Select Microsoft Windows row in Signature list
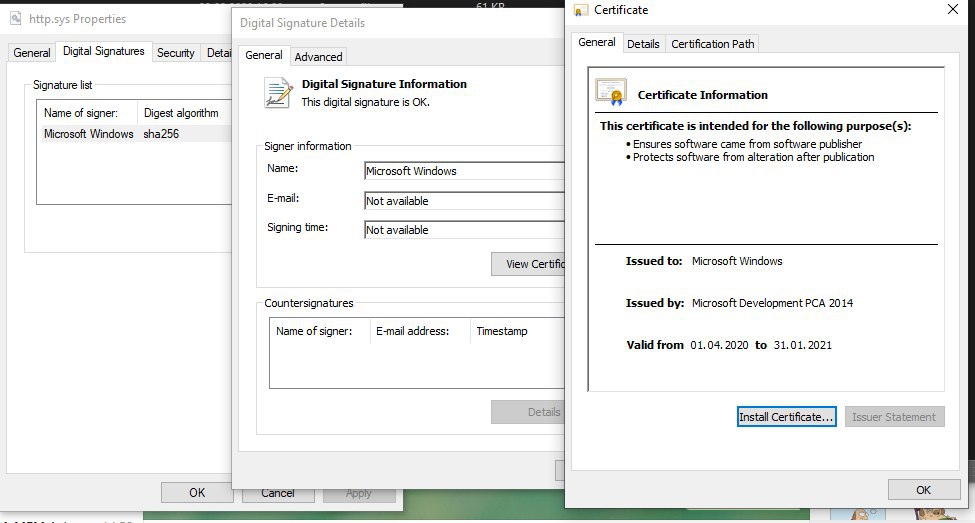Image resolution: width=975 pixels, height=523 pixels. click(136, 134)
